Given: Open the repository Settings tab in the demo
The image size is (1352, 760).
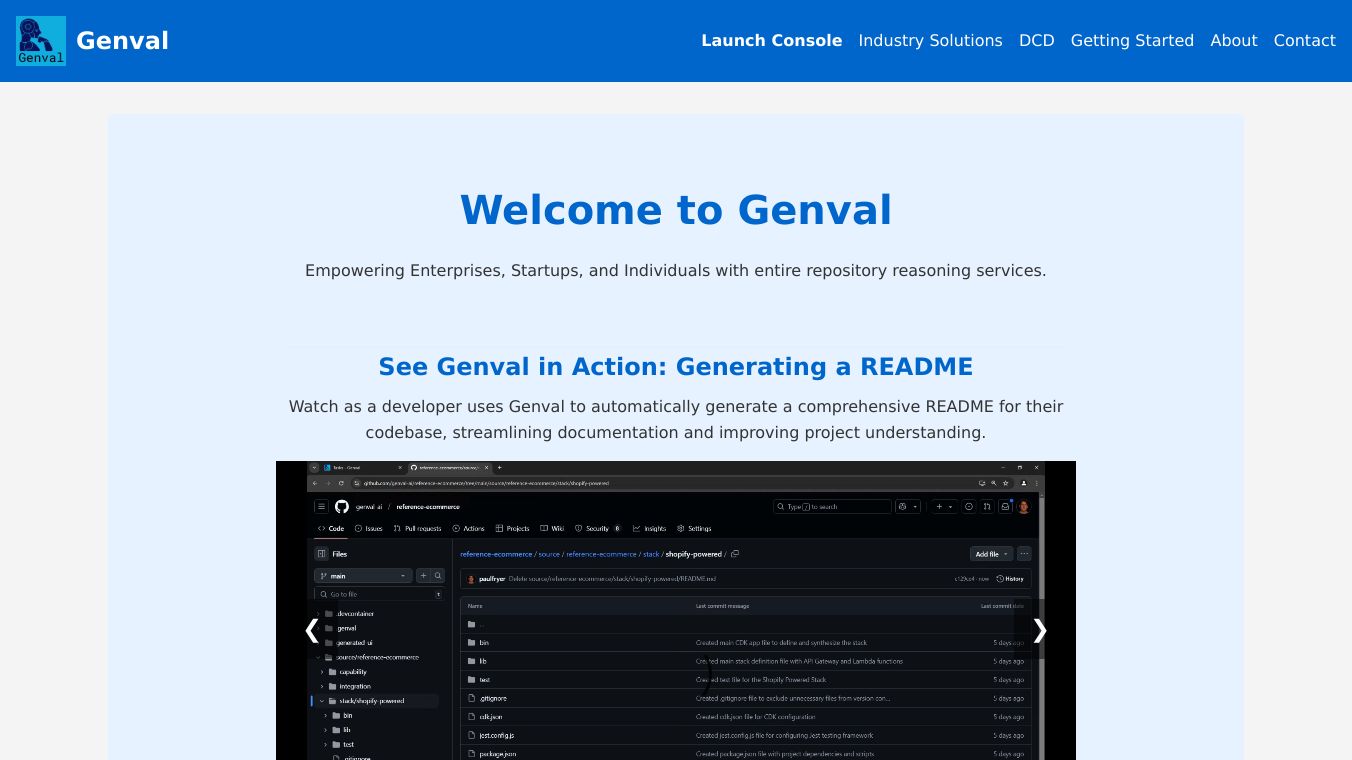Looking at the screenshot, I should pos(694,529).
